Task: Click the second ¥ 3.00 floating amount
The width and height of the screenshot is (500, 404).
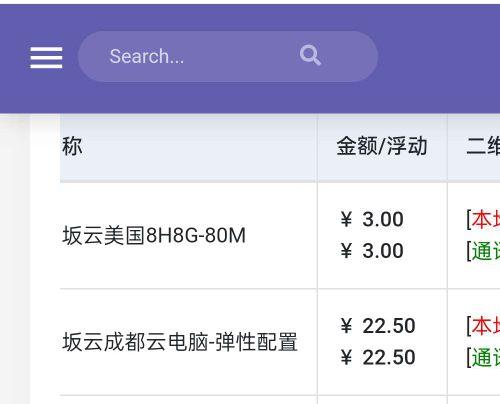Action: [372, 251]
